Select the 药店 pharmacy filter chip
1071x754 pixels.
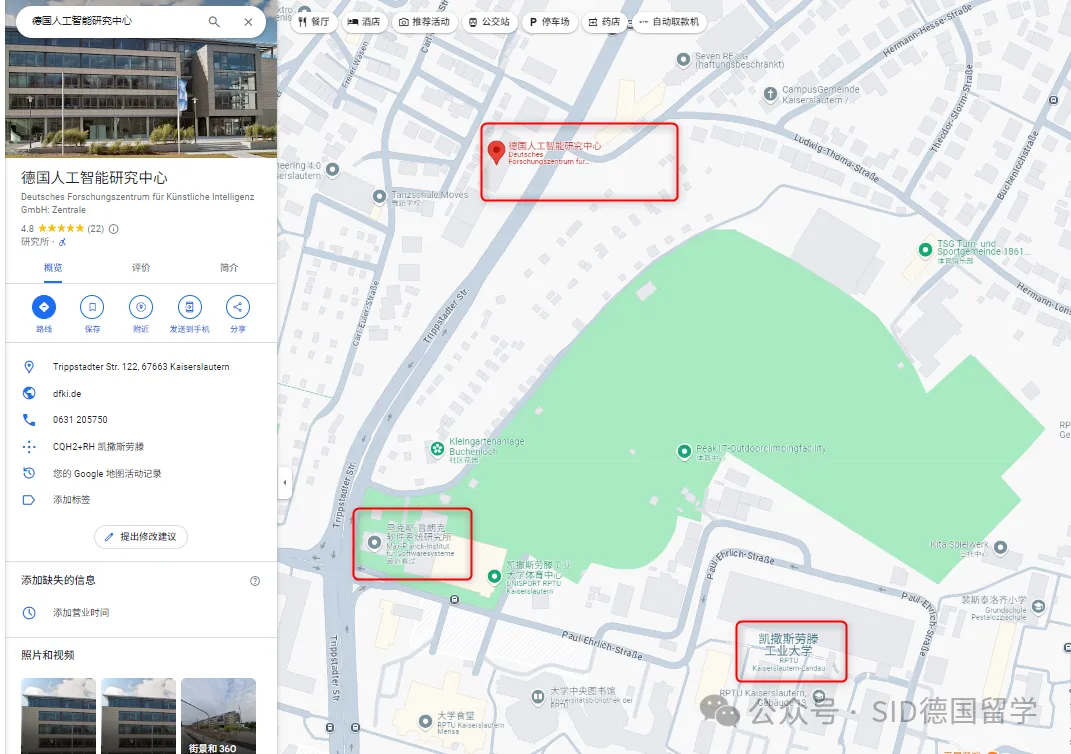(607, 21)
